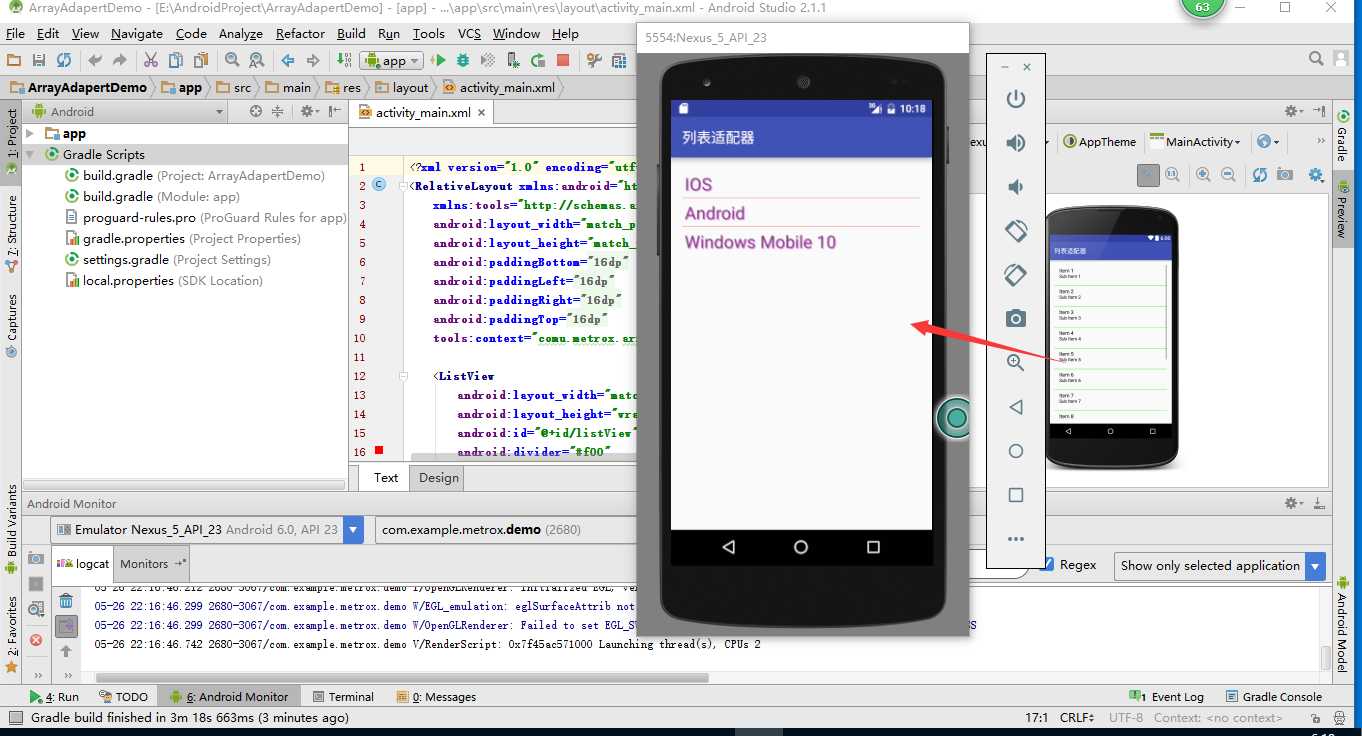
Task: Click the Synchronize refresh toolbar icon
Action: pos(64,60)
